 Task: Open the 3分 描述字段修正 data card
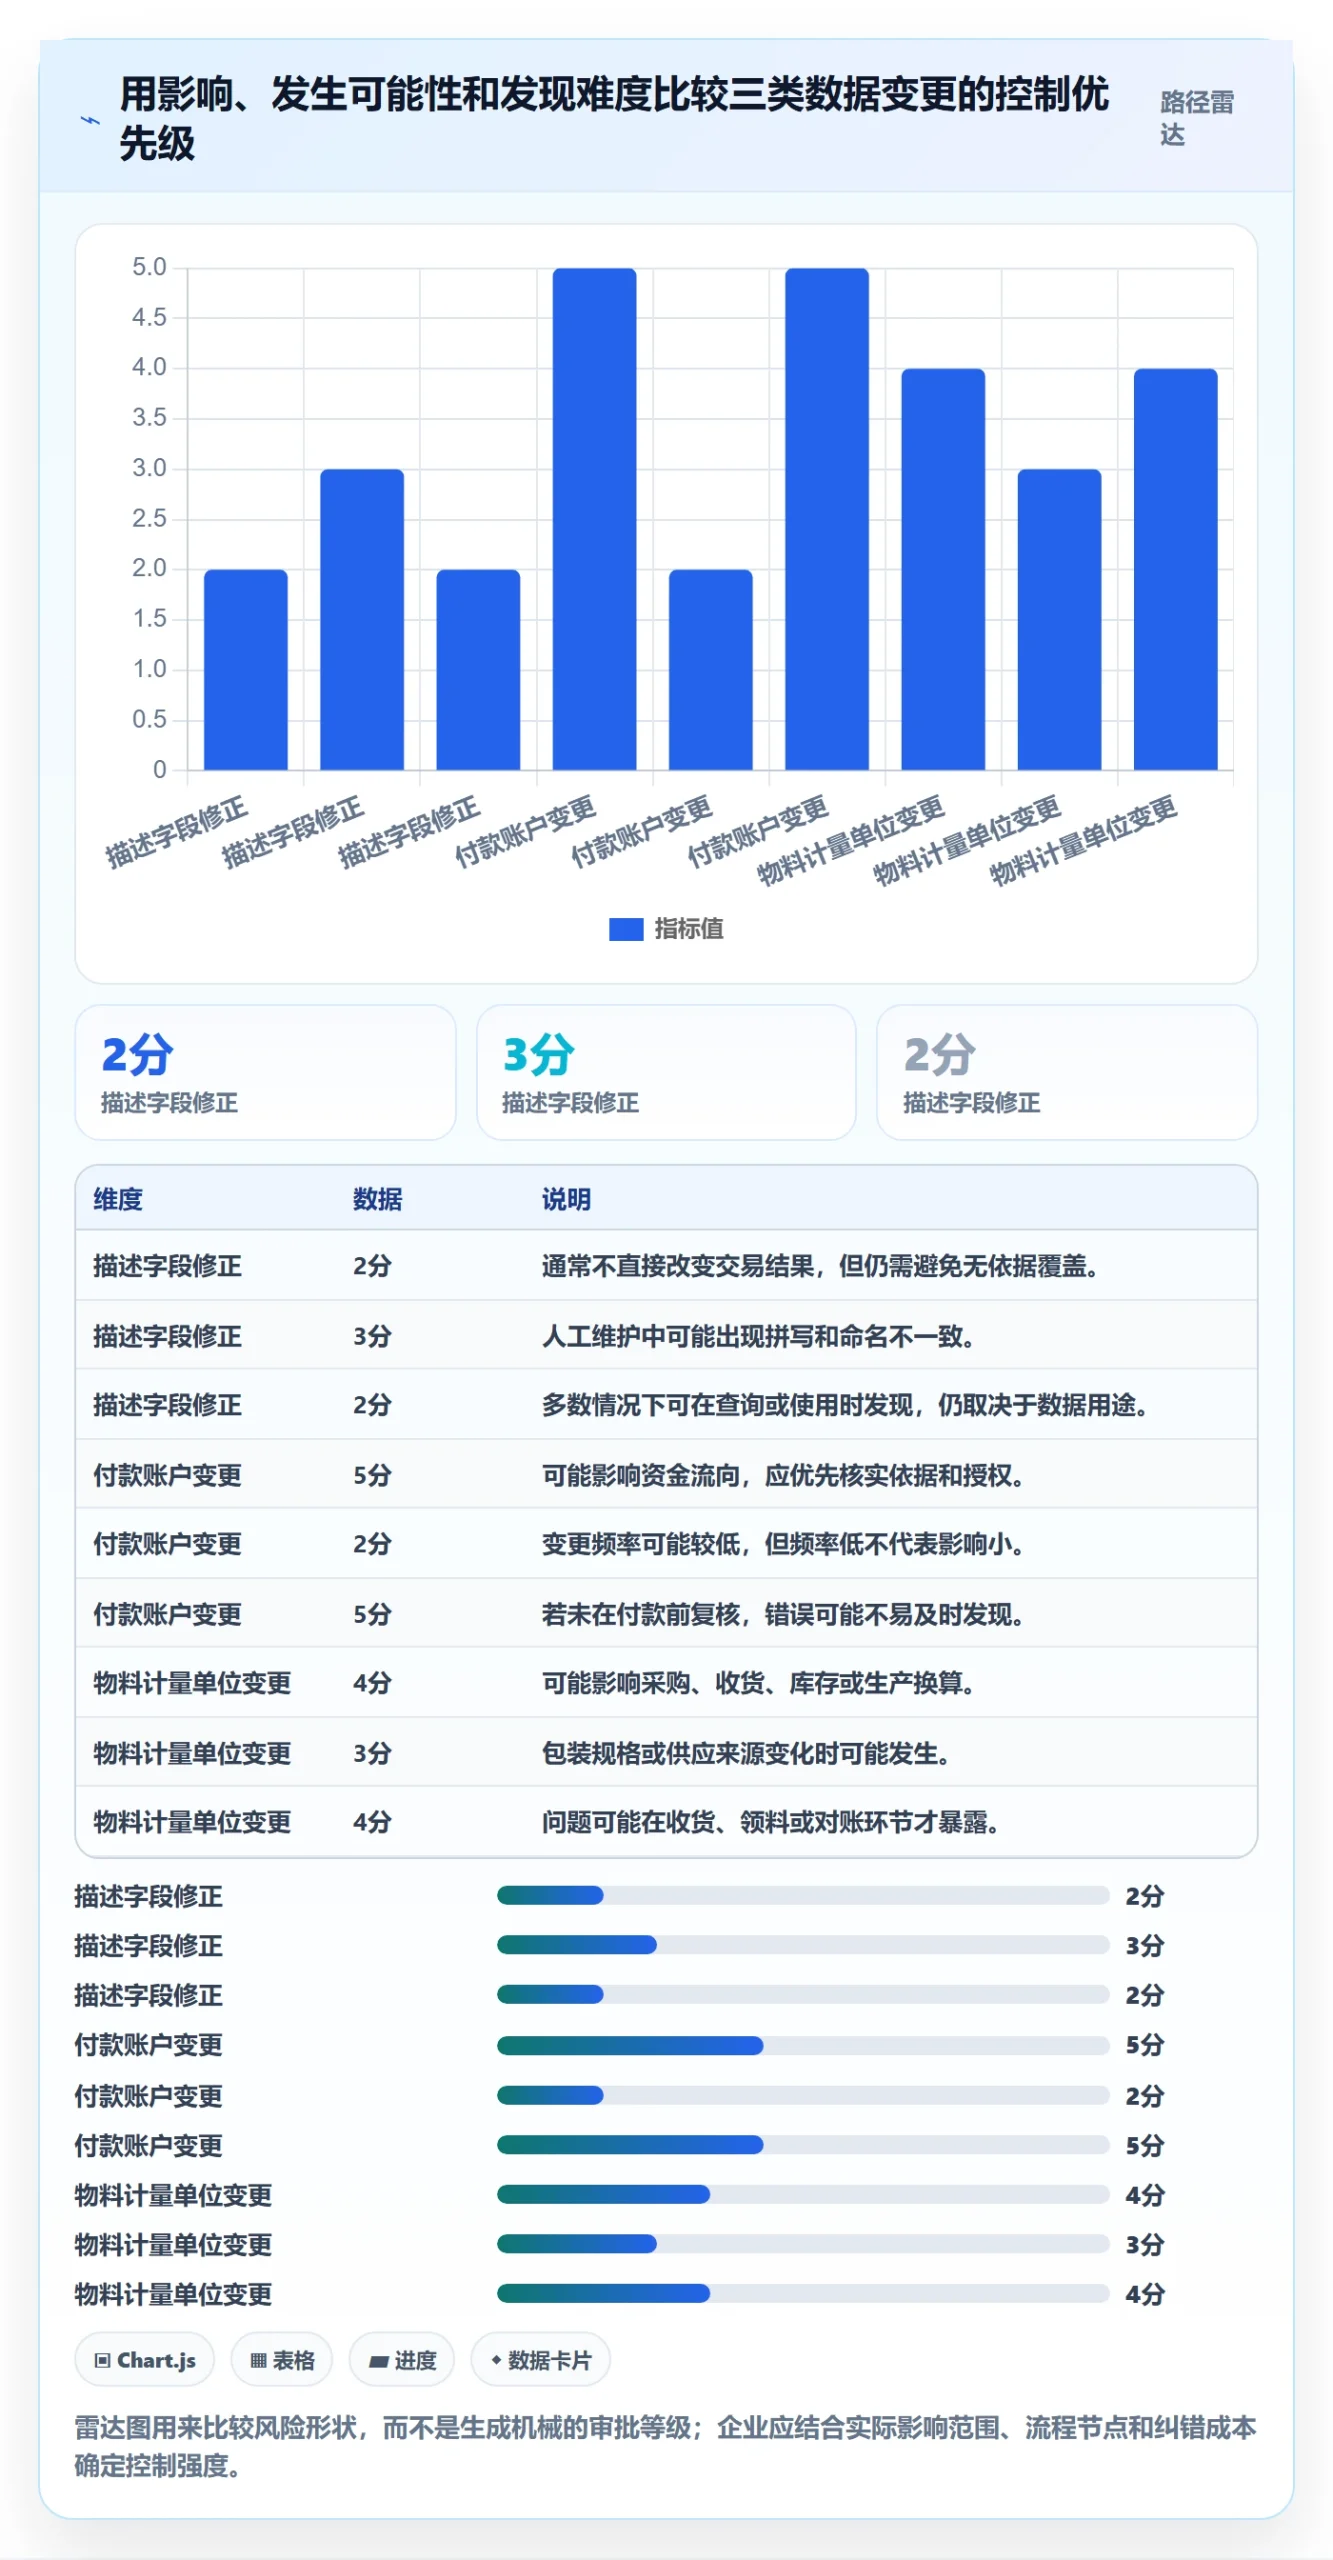click(x=666, y=1072)
